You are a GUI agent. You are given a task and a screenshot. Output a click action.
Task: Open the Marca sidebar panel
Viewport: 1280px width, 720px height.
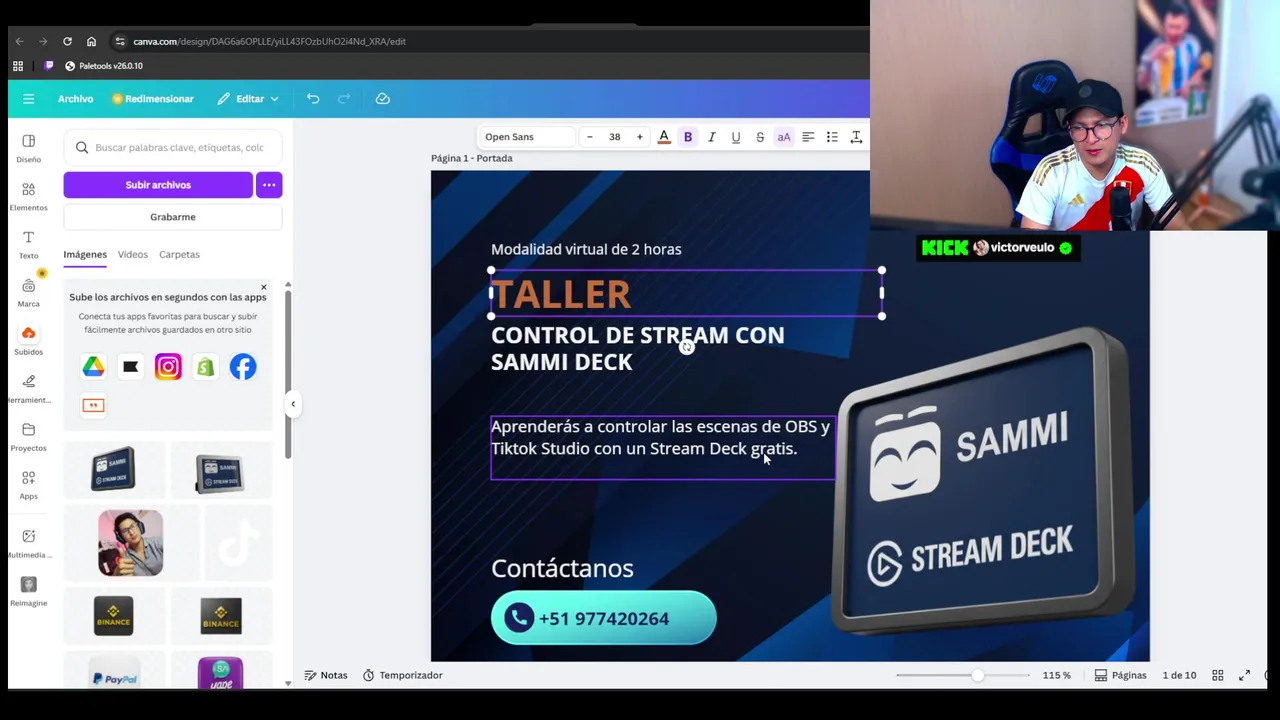click(x=28, y=292)
